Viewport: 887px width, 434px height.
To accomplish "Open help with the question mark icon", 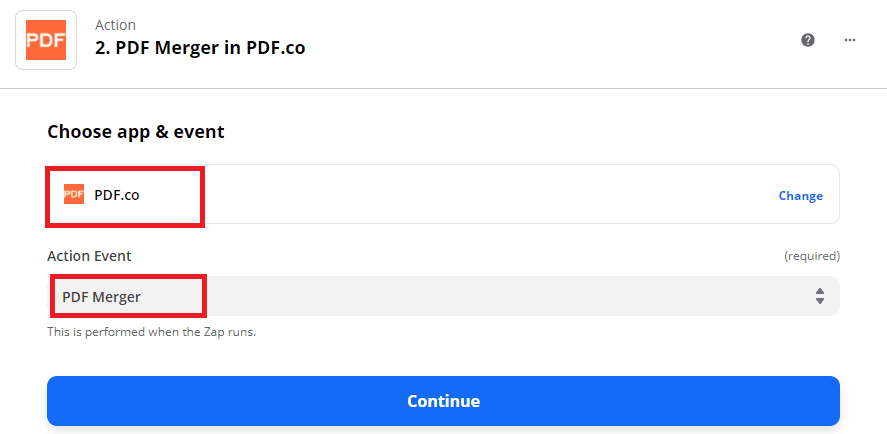I will 808,40.
